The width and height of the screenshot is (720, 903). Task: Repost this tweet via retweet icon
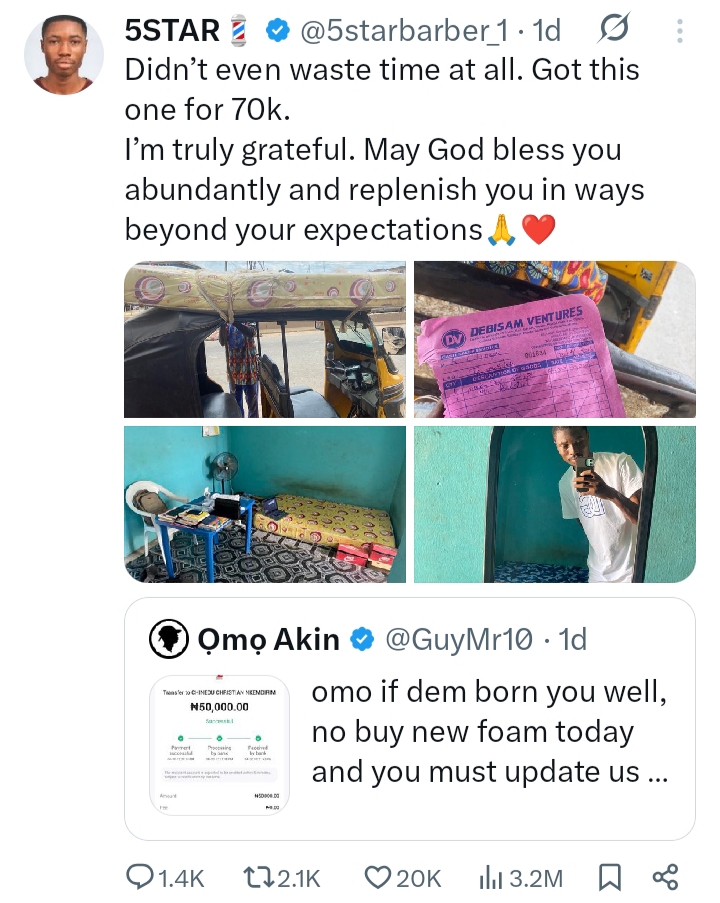pyautogui.click(x=258, y=878)
